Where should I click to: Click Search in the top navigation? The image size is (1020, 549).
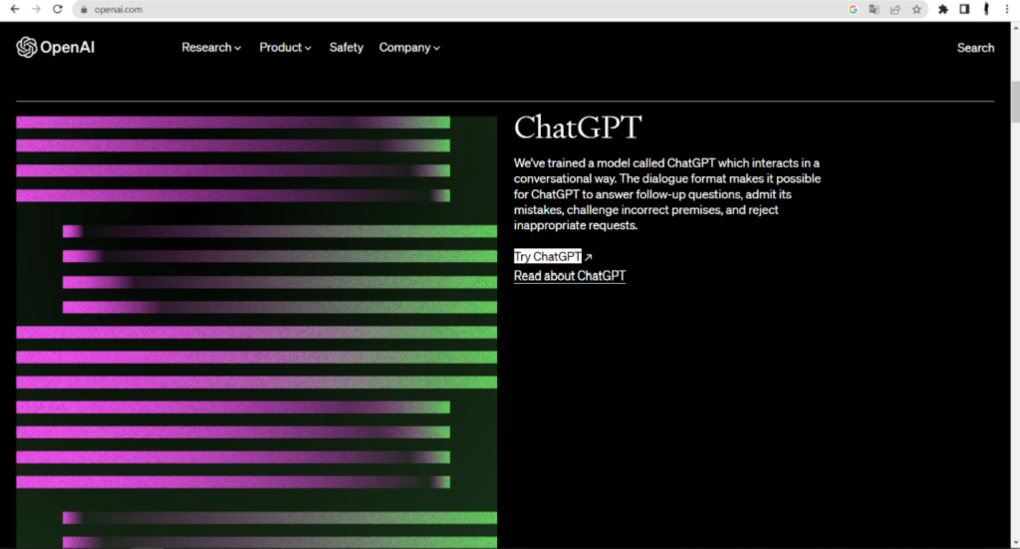[x=975, y=47]
